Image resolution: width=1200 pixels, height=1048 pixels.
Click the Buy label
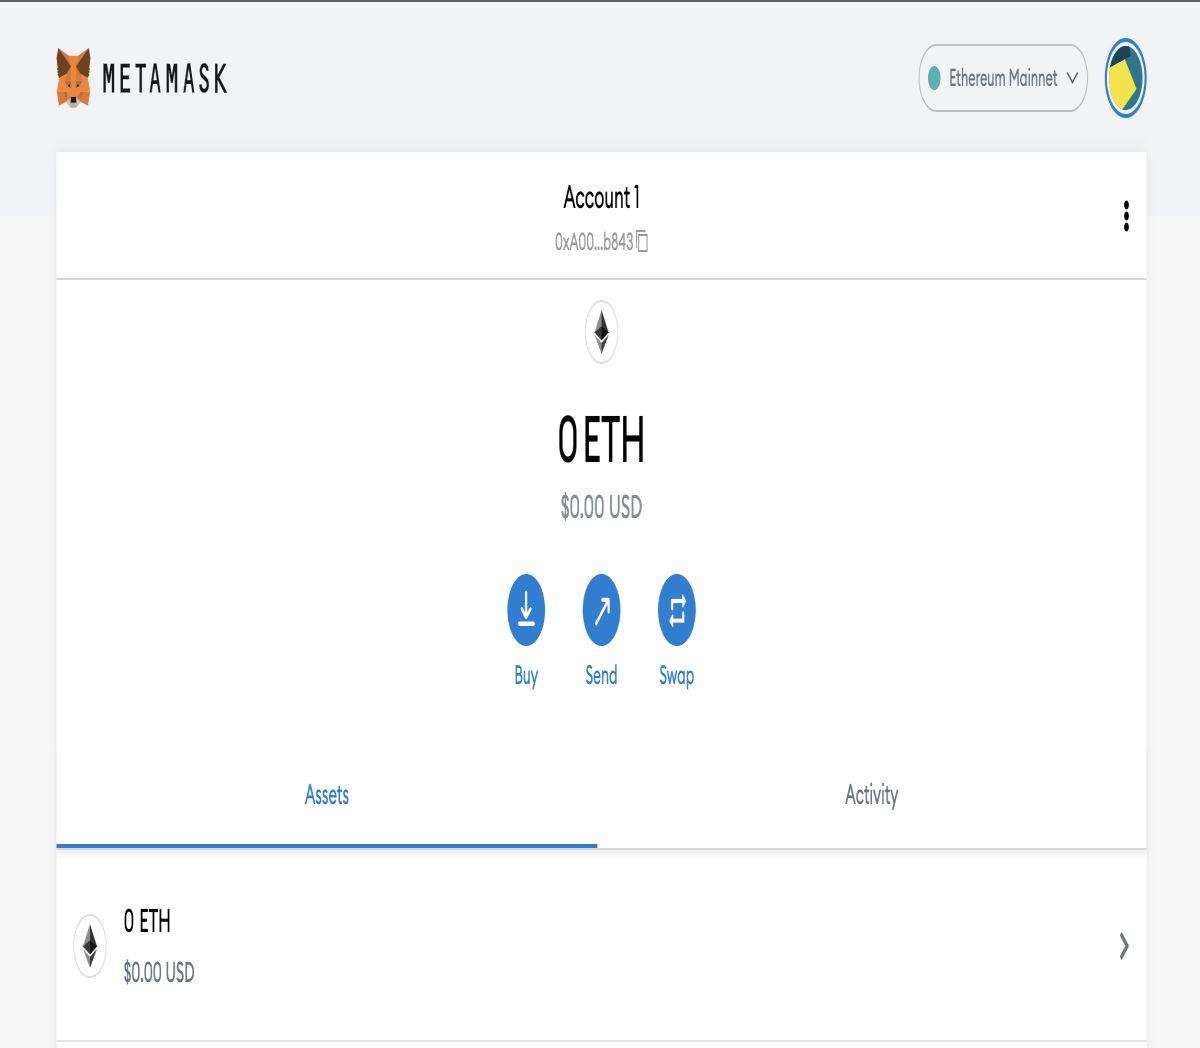(526, 676)
